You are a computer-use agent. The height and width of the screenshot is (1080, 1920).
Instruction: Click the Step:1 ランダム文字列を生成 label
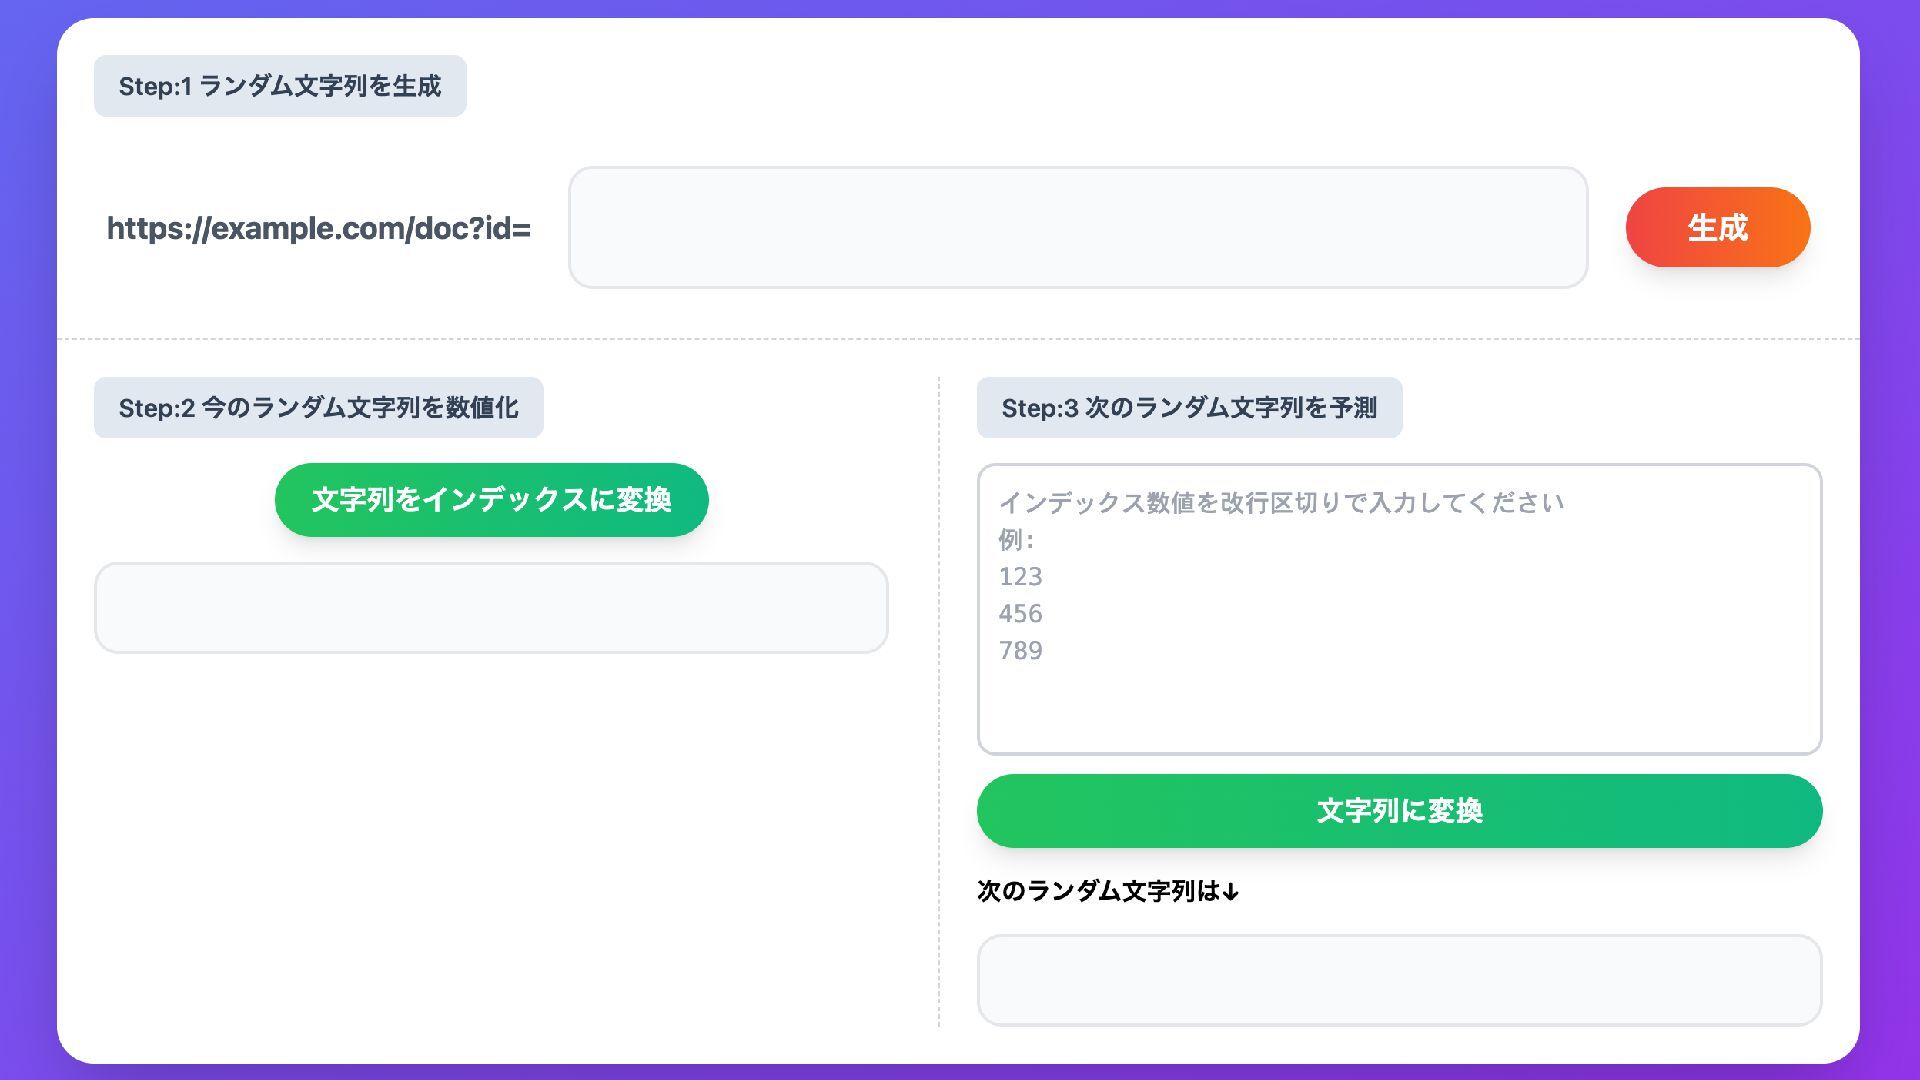click(x=280, y=86)
